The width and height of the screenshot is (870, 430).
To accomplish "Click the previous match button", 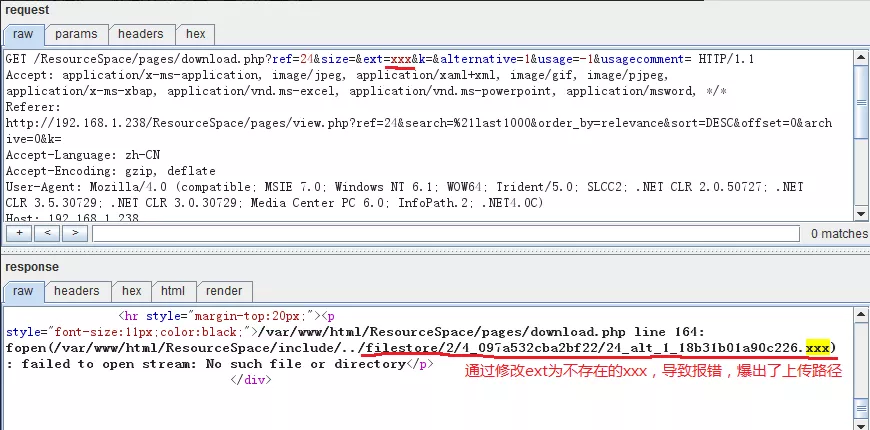I will coord(47,233).
